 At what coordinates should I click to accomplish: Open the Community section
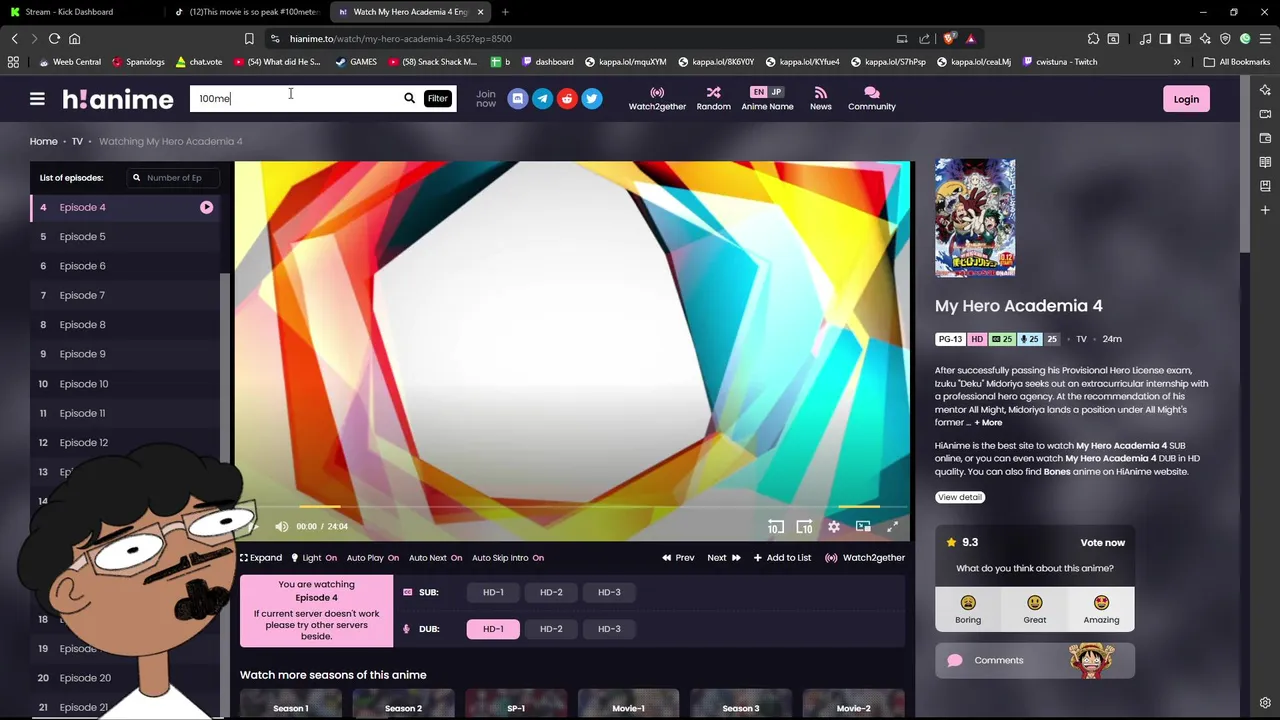(x=872, y=98)
